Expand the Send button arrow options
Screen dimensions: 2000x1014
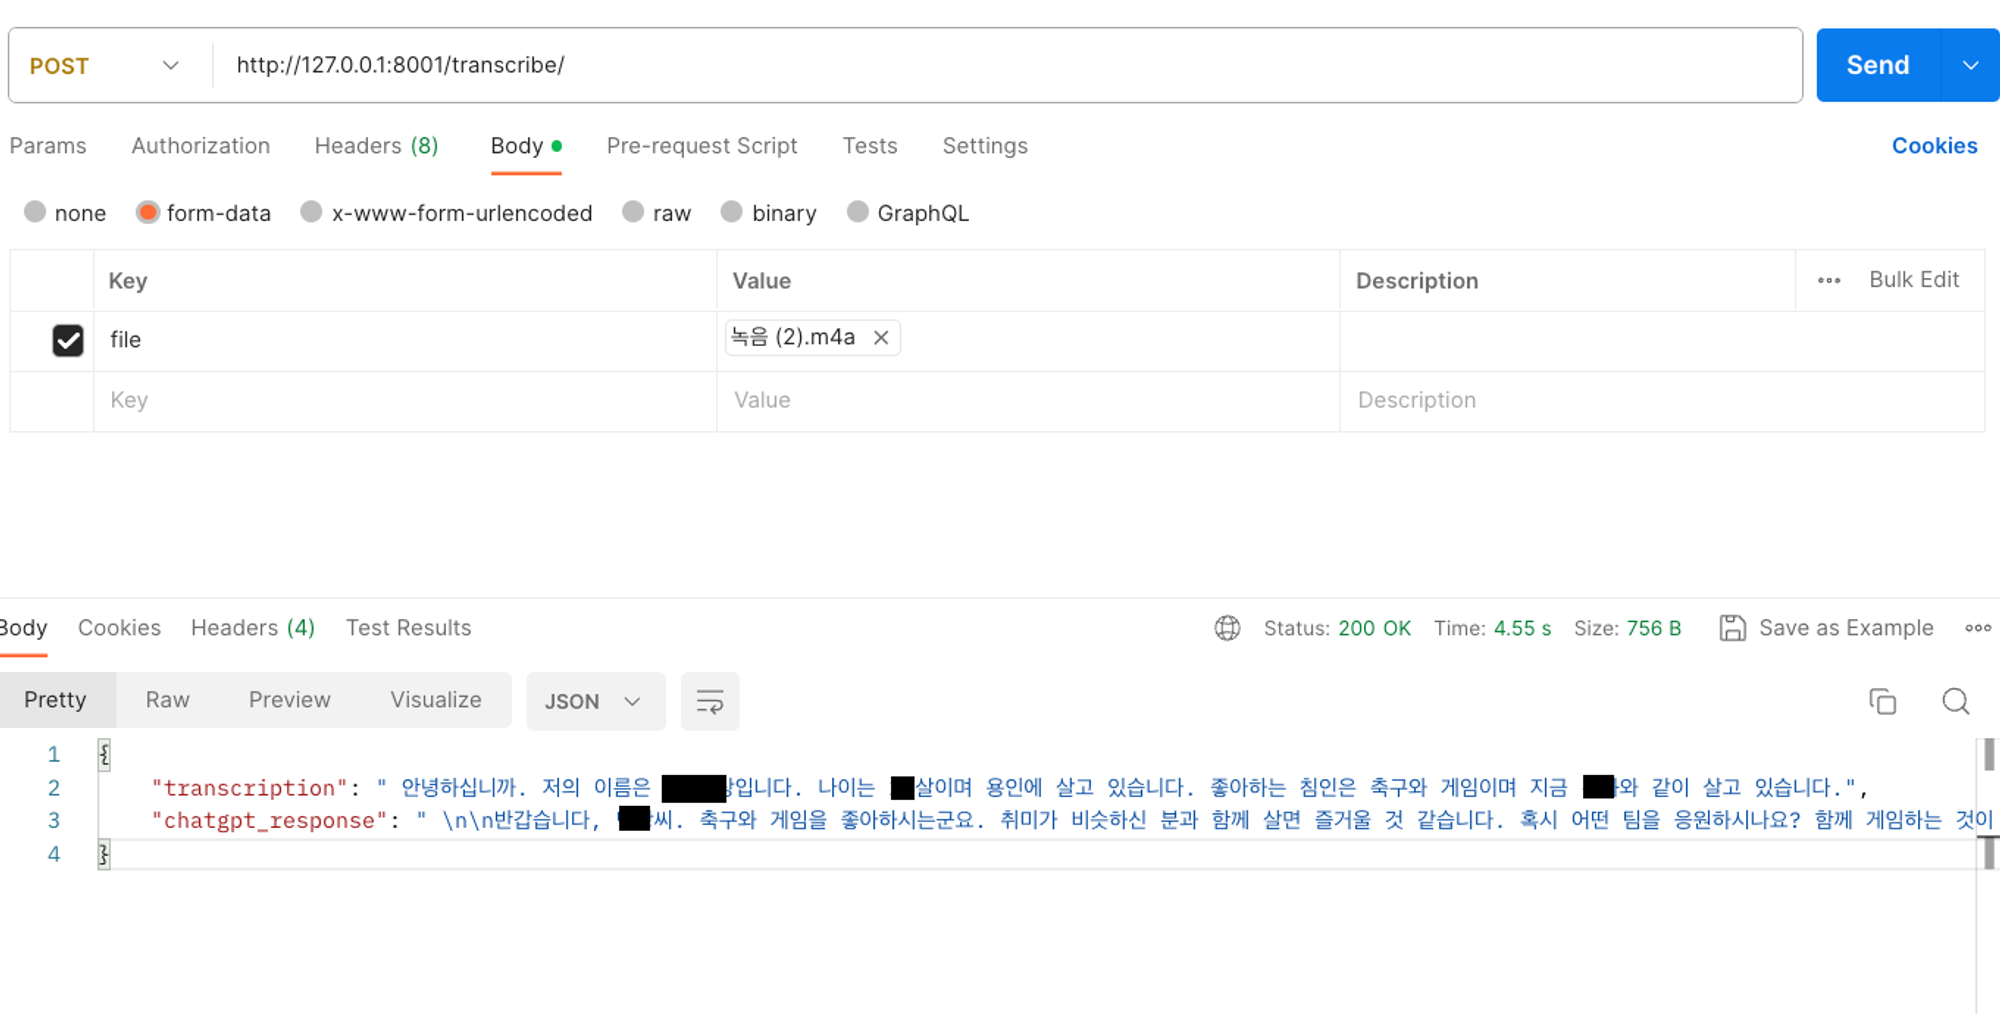pyautogui.click(x=1970, y=66)
